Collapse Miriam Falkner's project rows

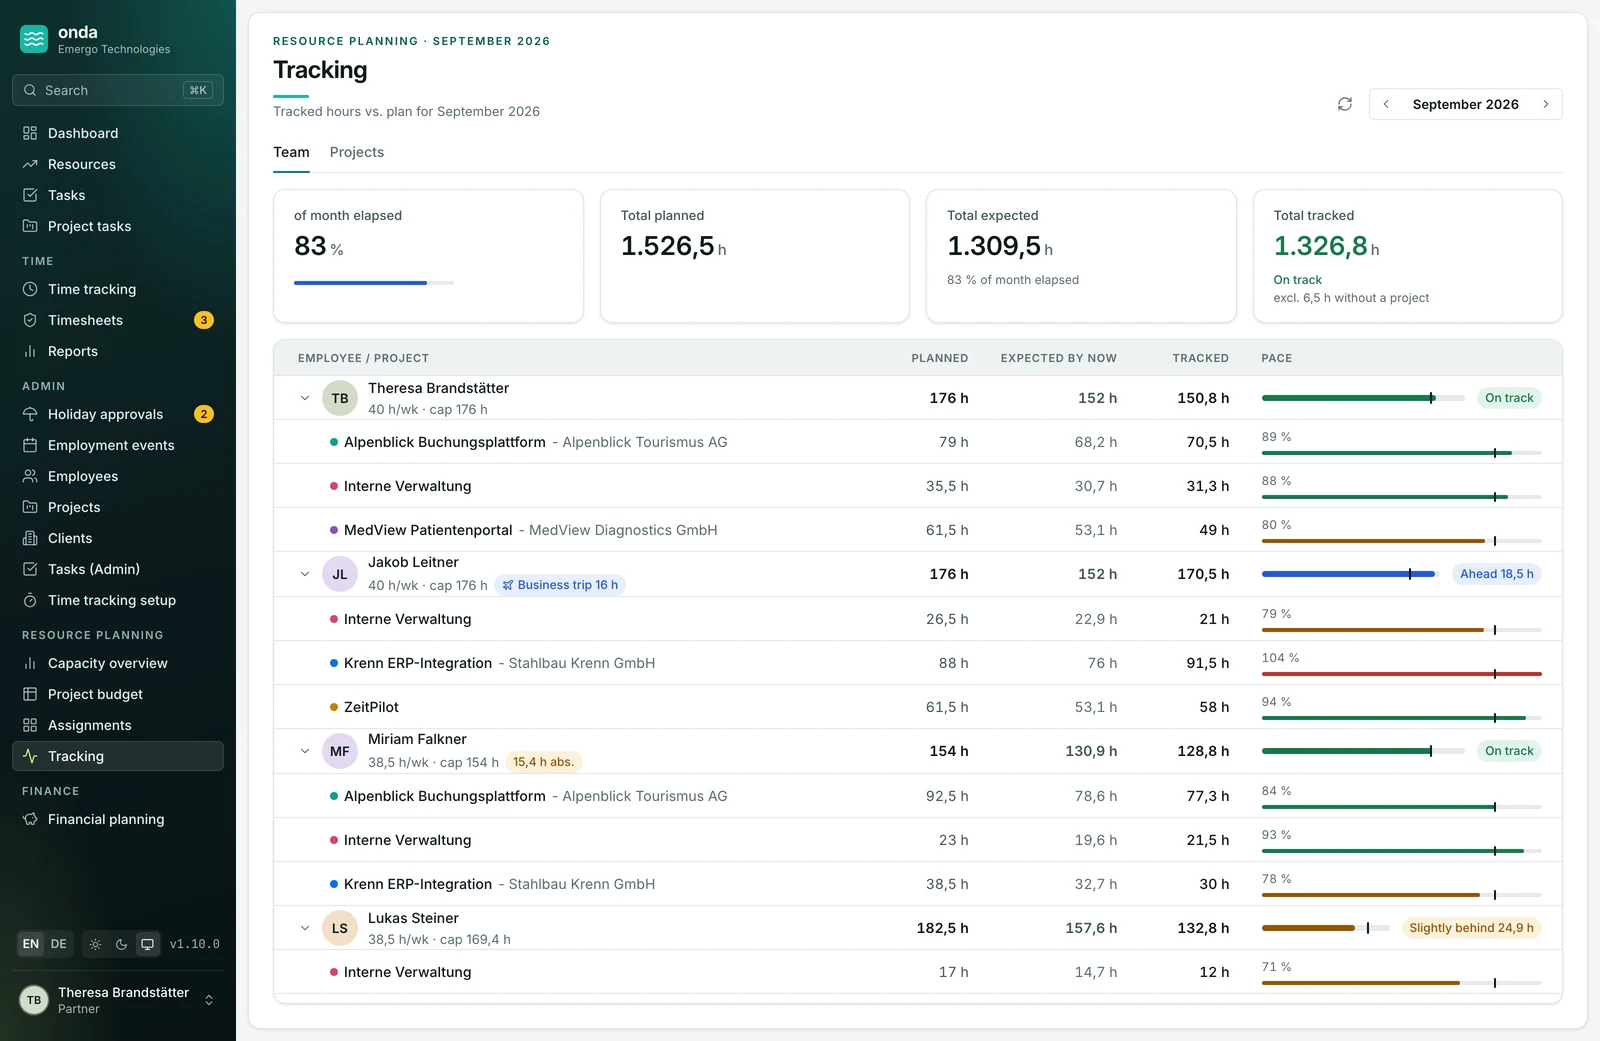coord(305,751)
